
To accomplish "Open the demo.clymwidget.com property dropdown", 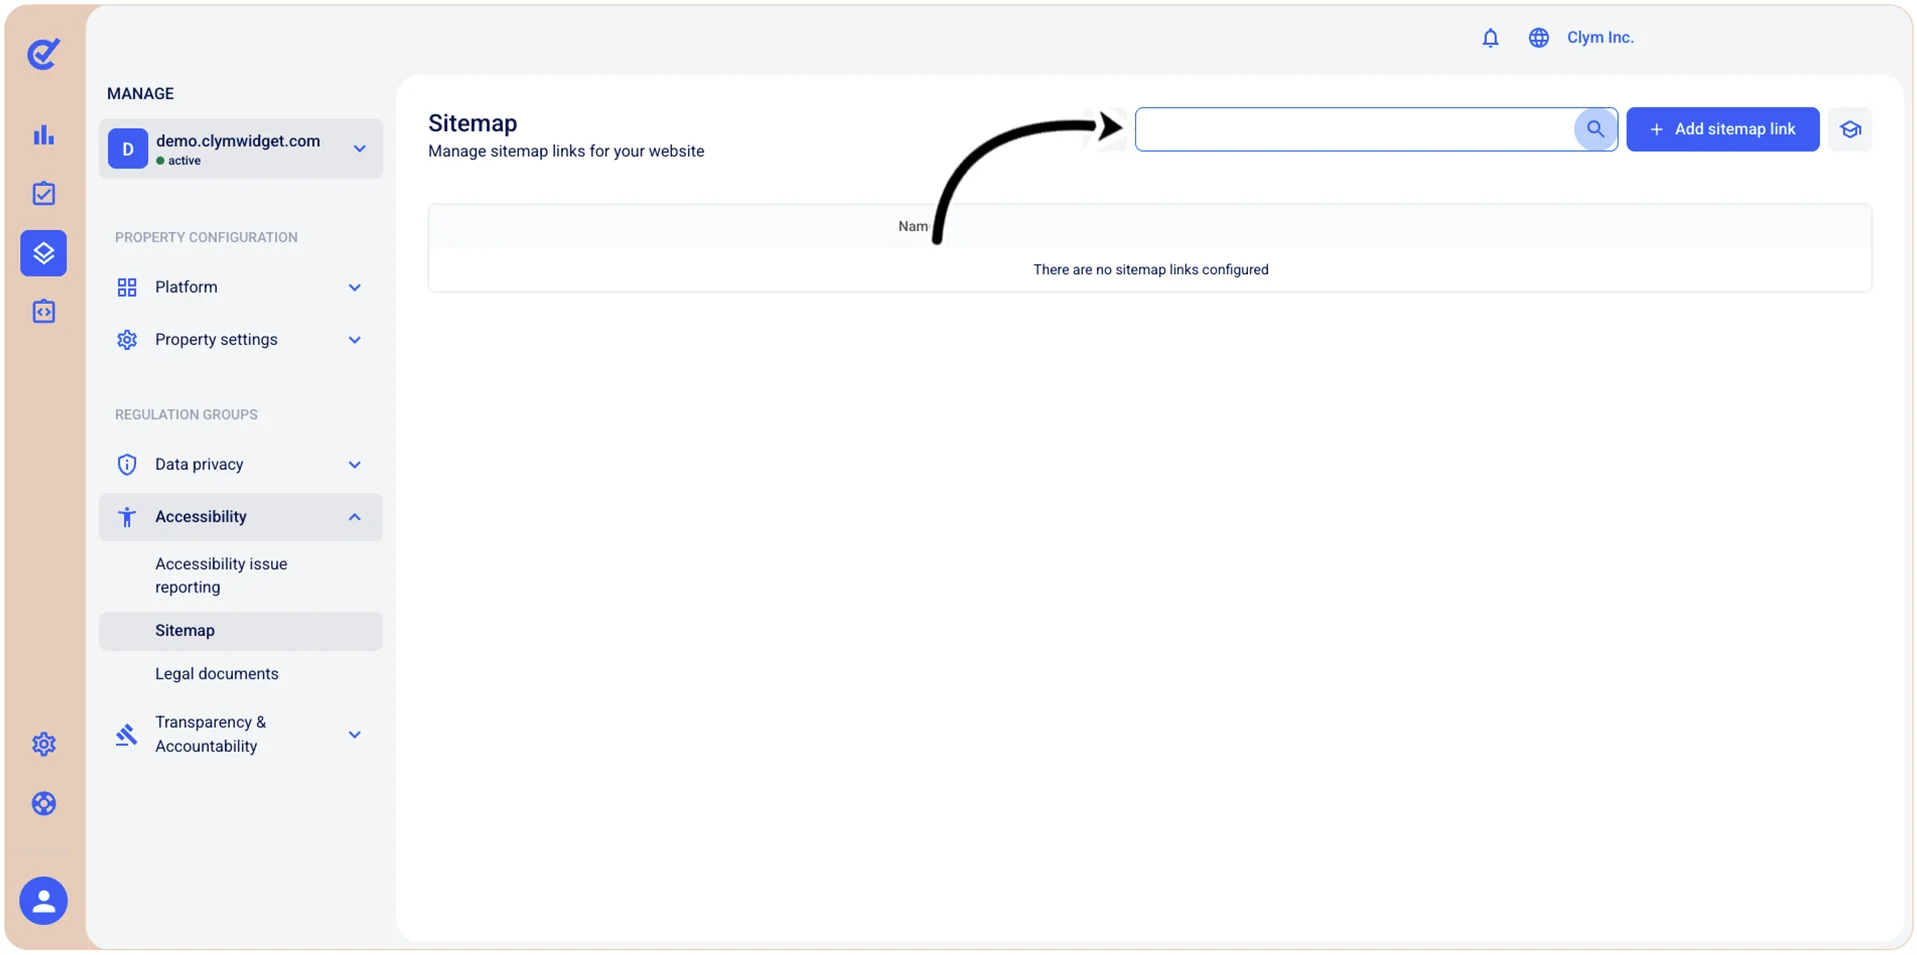I will click(240, 149).
